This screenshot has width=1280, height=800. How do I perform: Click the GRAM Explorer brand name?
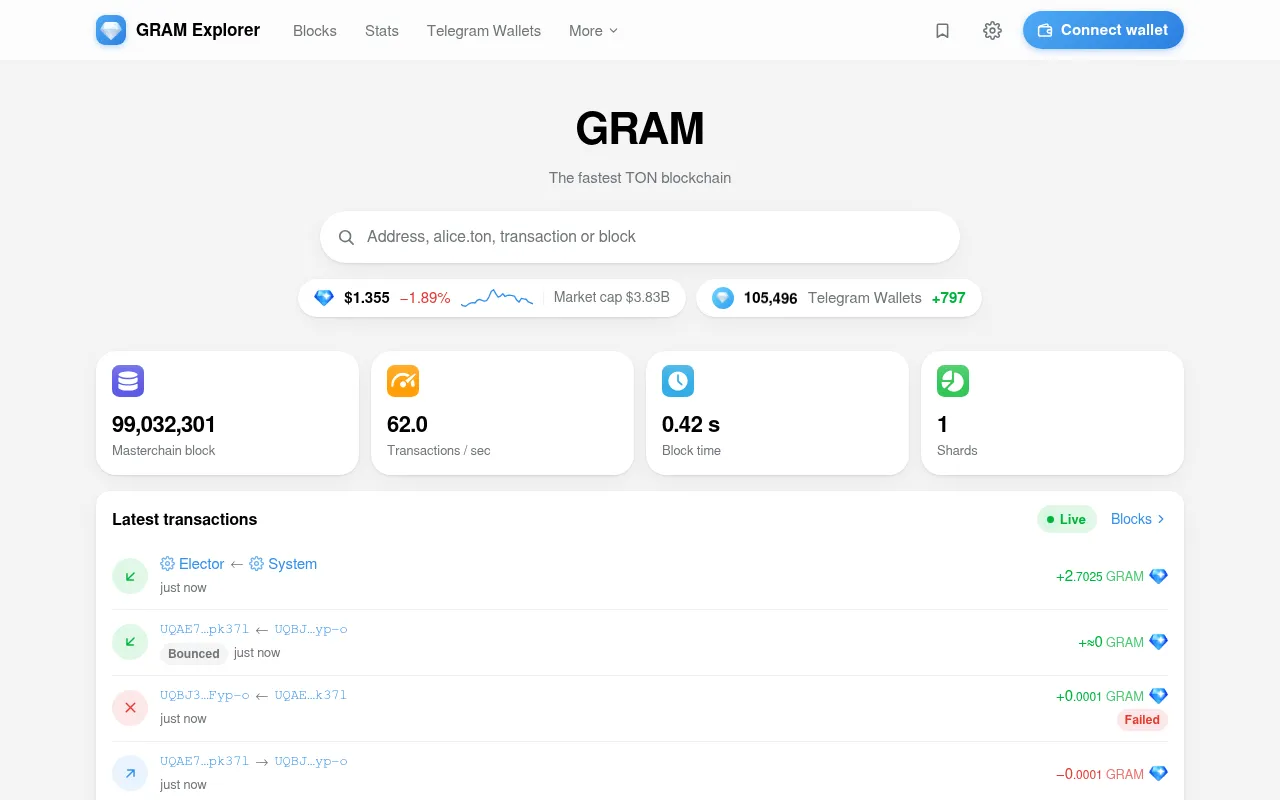pos(198,30)
